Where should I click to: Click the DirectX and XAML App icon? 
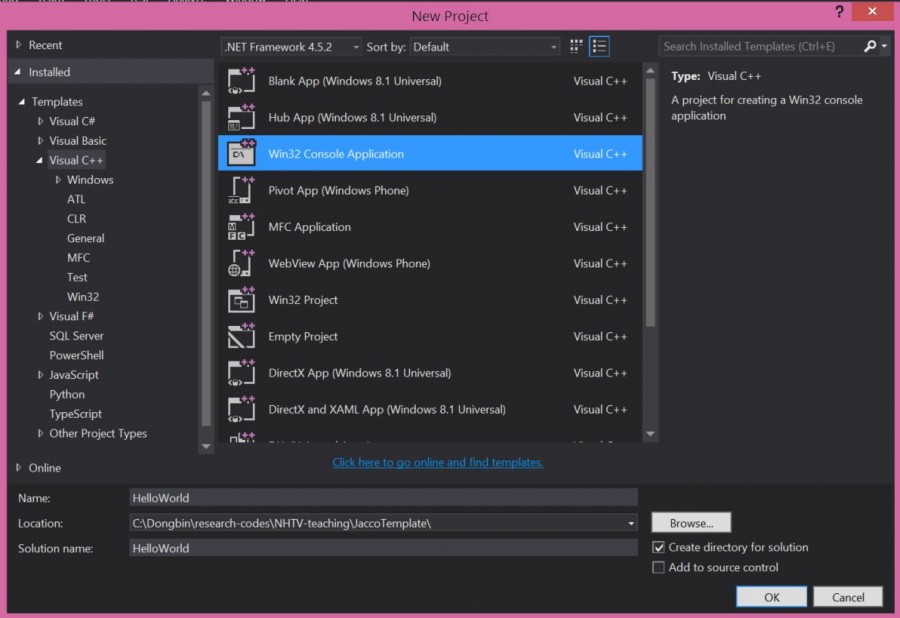pyautogui.click(x=241, y=409)
